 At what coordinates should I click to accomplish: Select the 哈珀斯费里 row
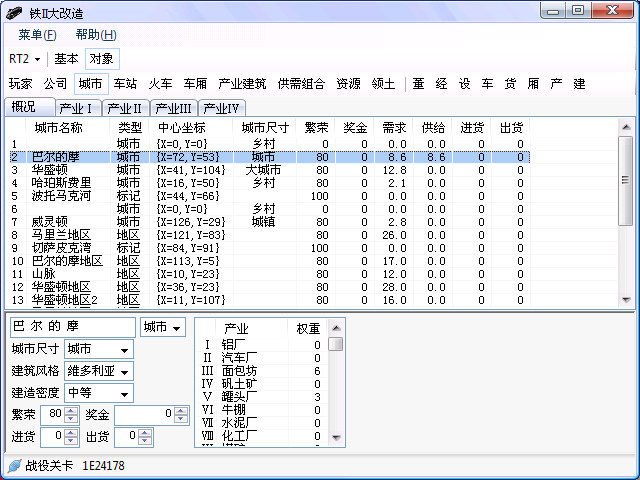pos(269,183)
